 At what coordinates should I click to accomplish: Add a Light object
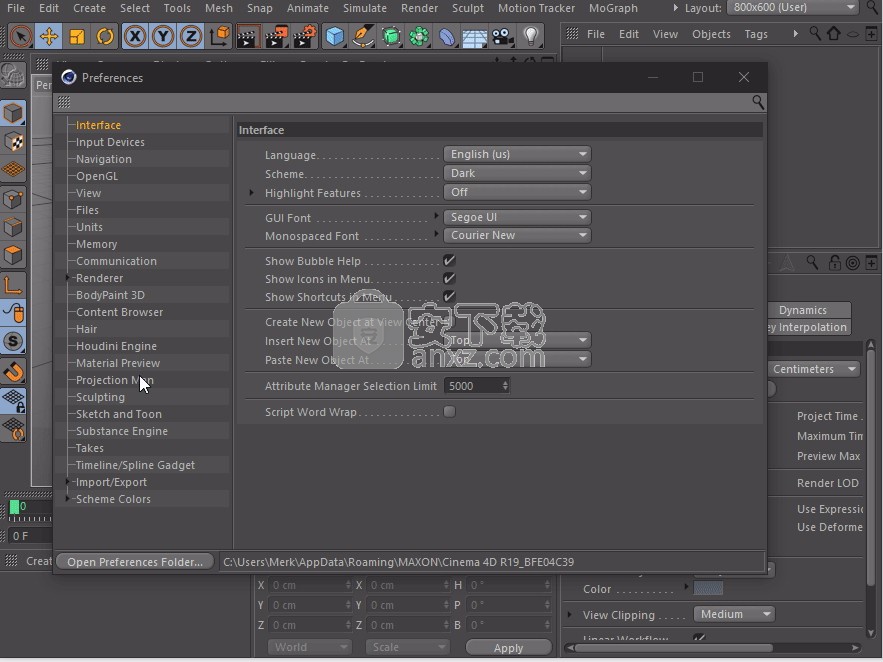click(x=530, y=37)
